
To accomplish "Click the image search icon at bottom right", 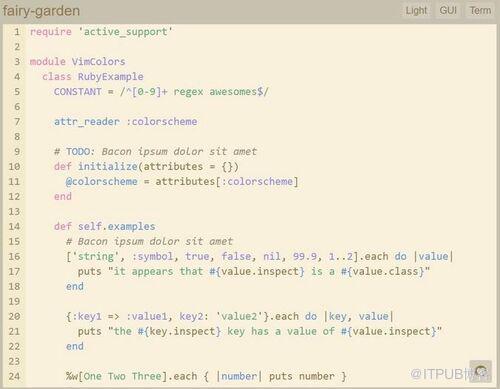I will click(480, 371).
